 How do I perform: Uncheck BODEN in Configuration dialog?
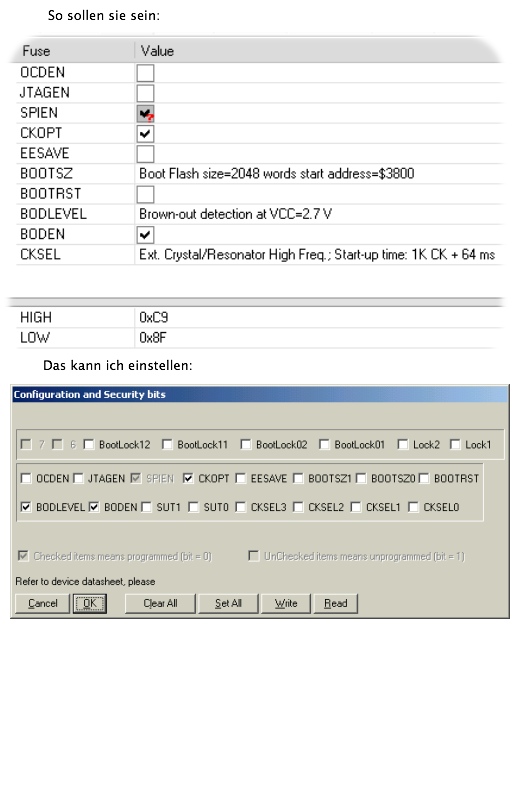(x=94, y=507)
